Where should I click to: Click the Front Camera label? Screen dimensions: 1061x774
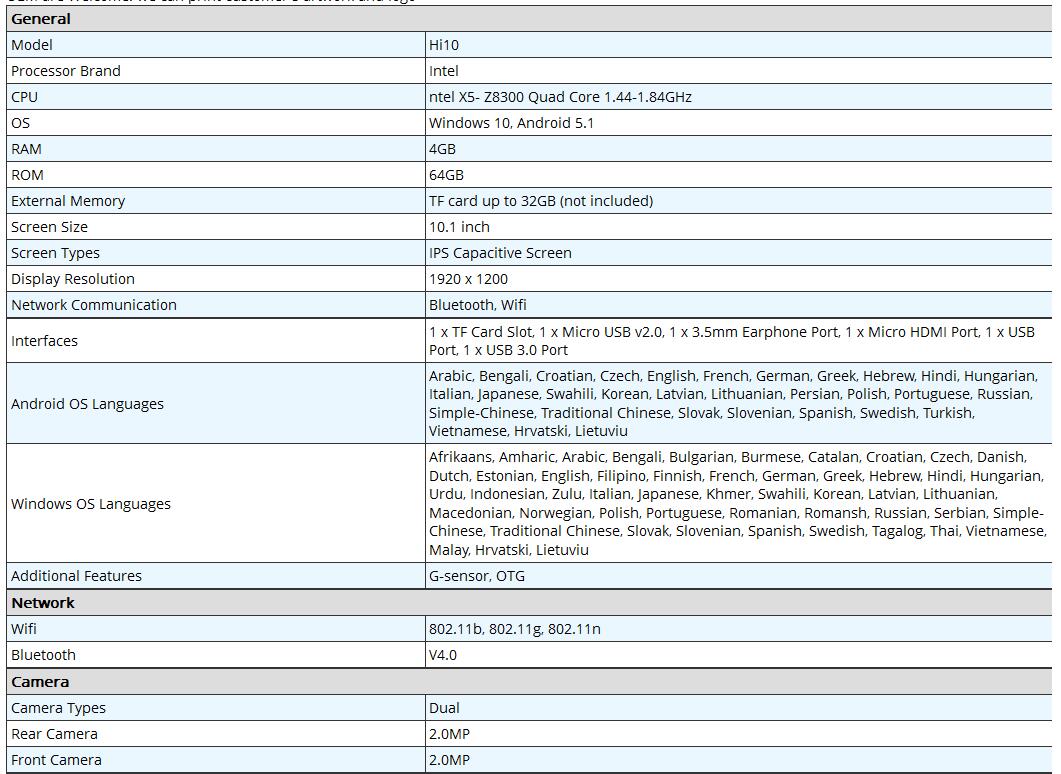56,760
